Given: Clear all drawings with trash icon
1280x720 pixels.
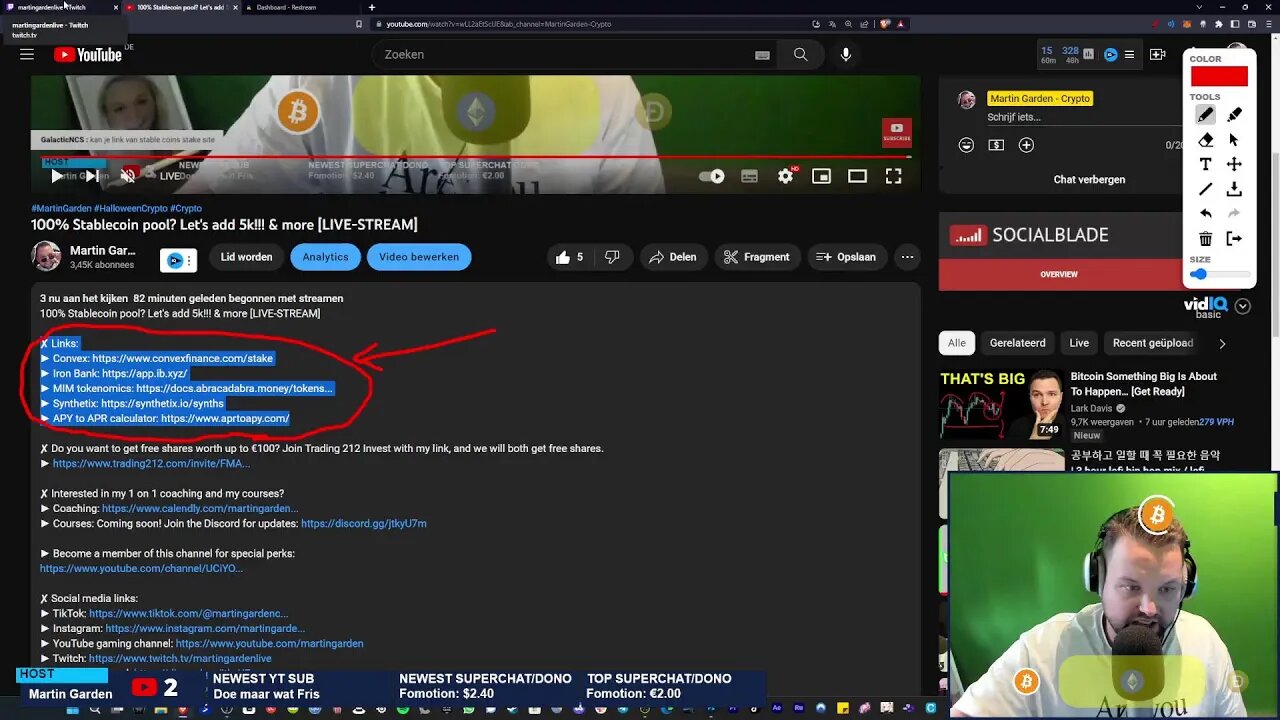Looking at the screenshot, I should click(x=1206, y=238).
